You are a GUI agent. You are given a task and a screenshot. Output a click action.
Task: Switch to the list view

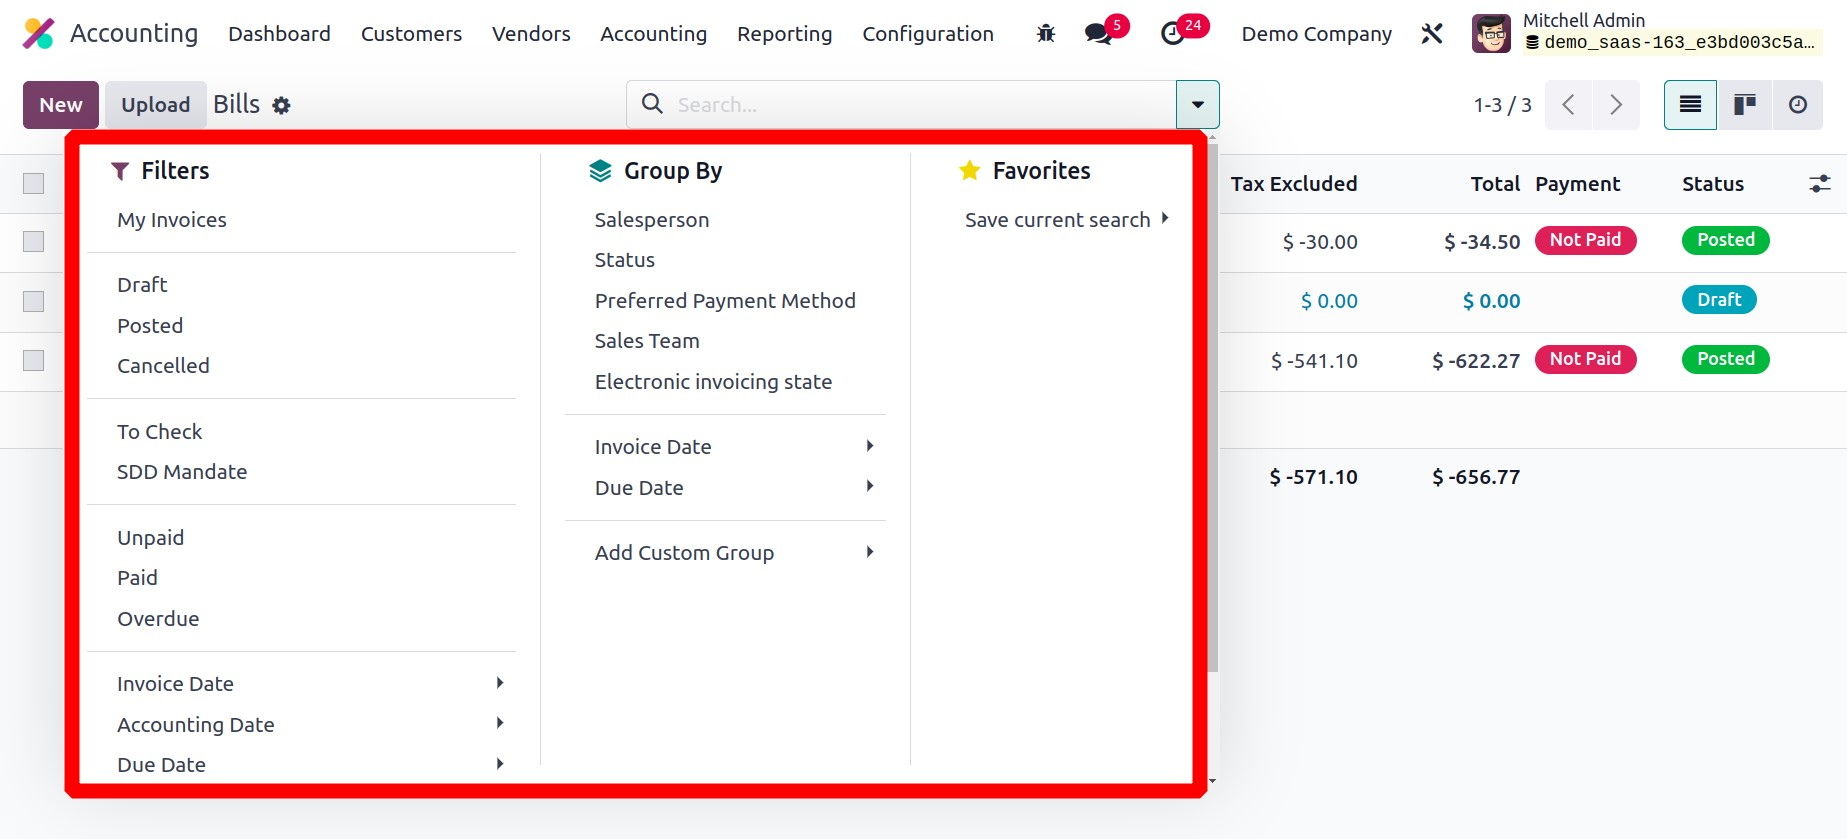(1690, 105)
